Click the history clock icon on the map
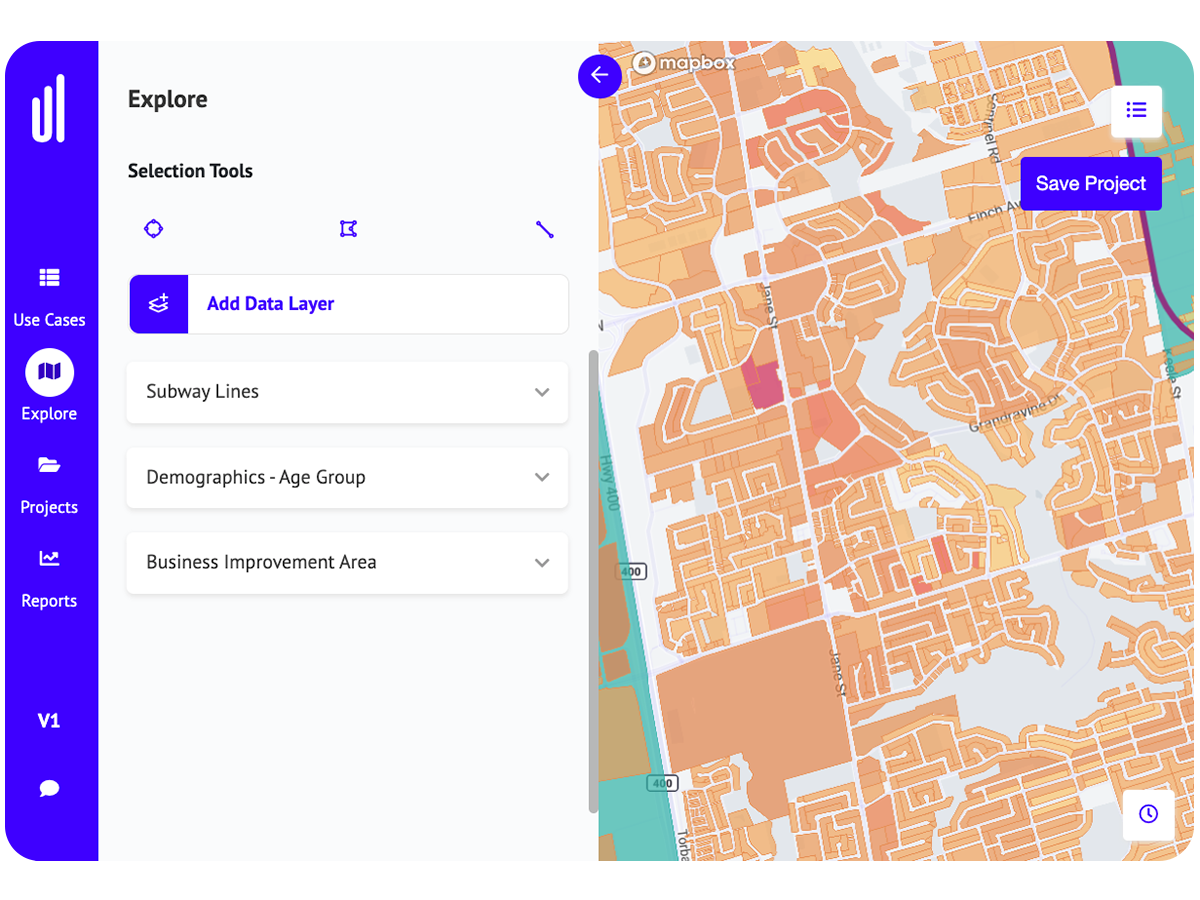This screenshot has height=900, width=1200. coord(1148,815)
